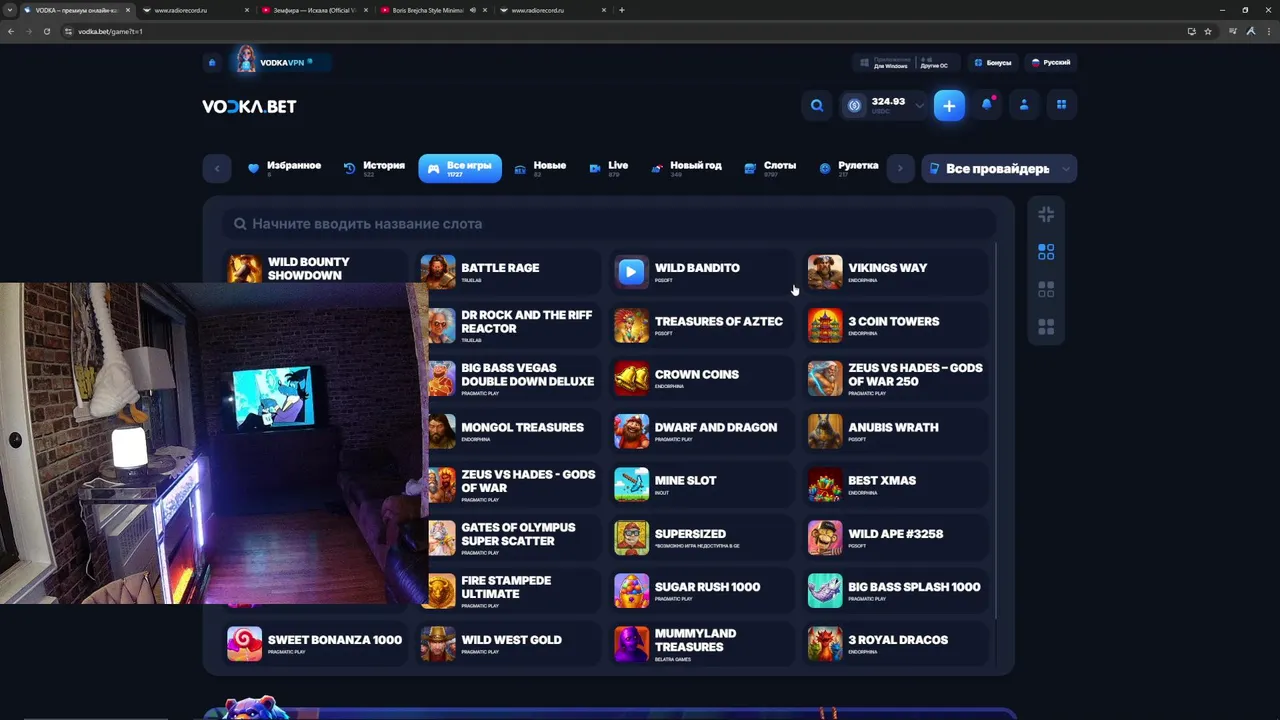
Task: Click the Vikings Way game icon
Action: point(825,272)
